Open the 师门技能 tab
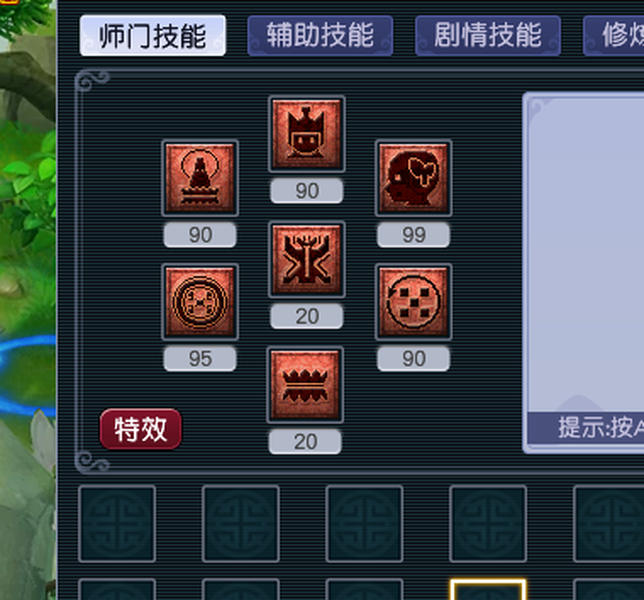This screenshot has height=600, width=644. [153, 36]
